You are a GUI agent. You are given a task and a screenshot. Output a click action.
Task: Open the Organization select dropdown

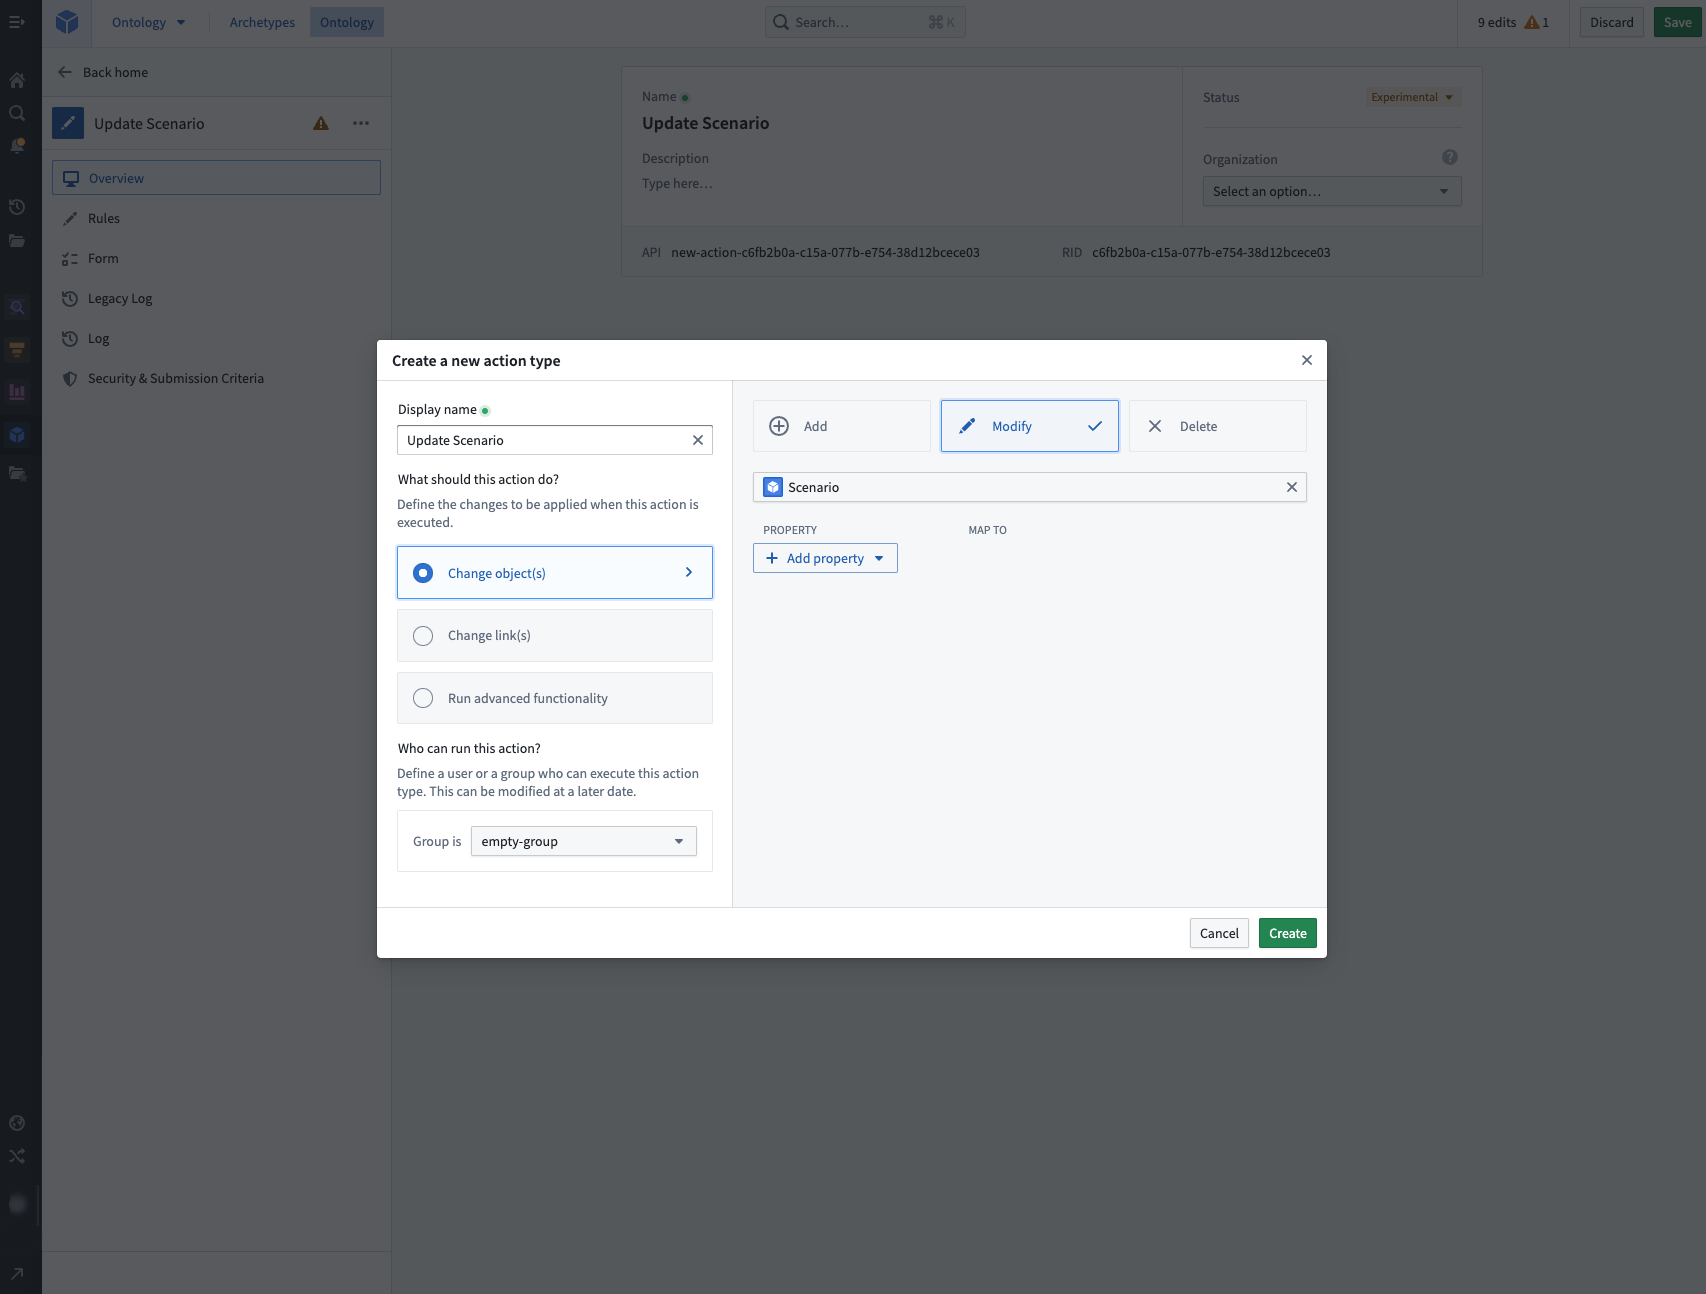[x=1331, y=191]
